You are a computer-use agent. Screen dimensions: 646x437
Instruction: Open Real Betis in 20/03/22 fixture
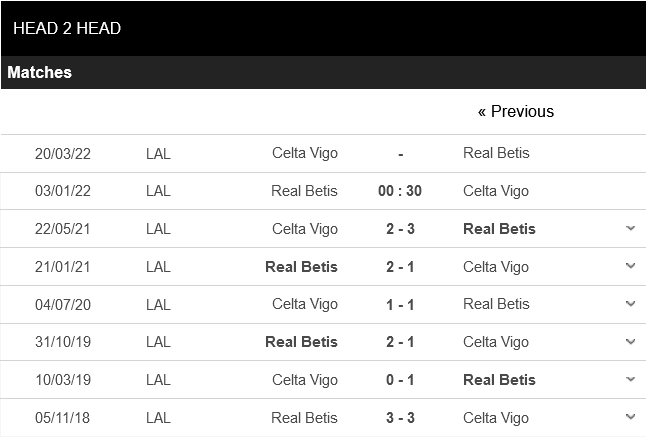(x=496, y=153)
